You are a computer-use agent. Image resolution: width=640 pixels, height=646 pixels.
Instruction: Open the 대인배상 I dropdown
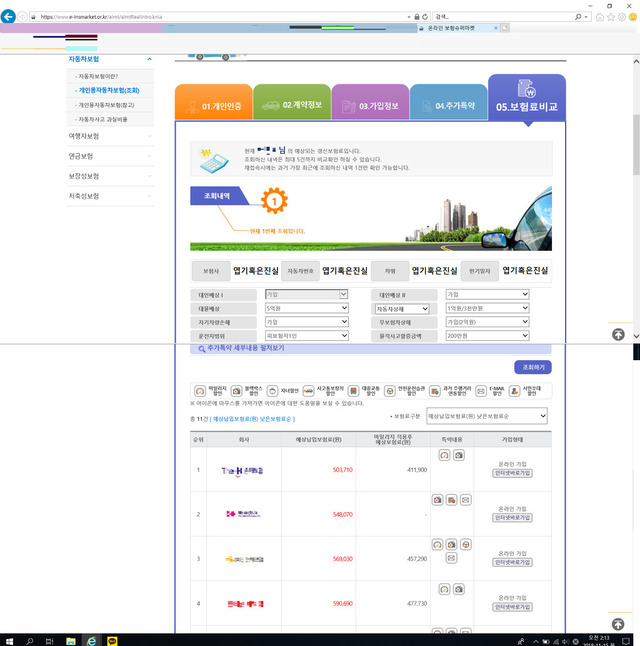pyautogui.click(x=306, y=294)
